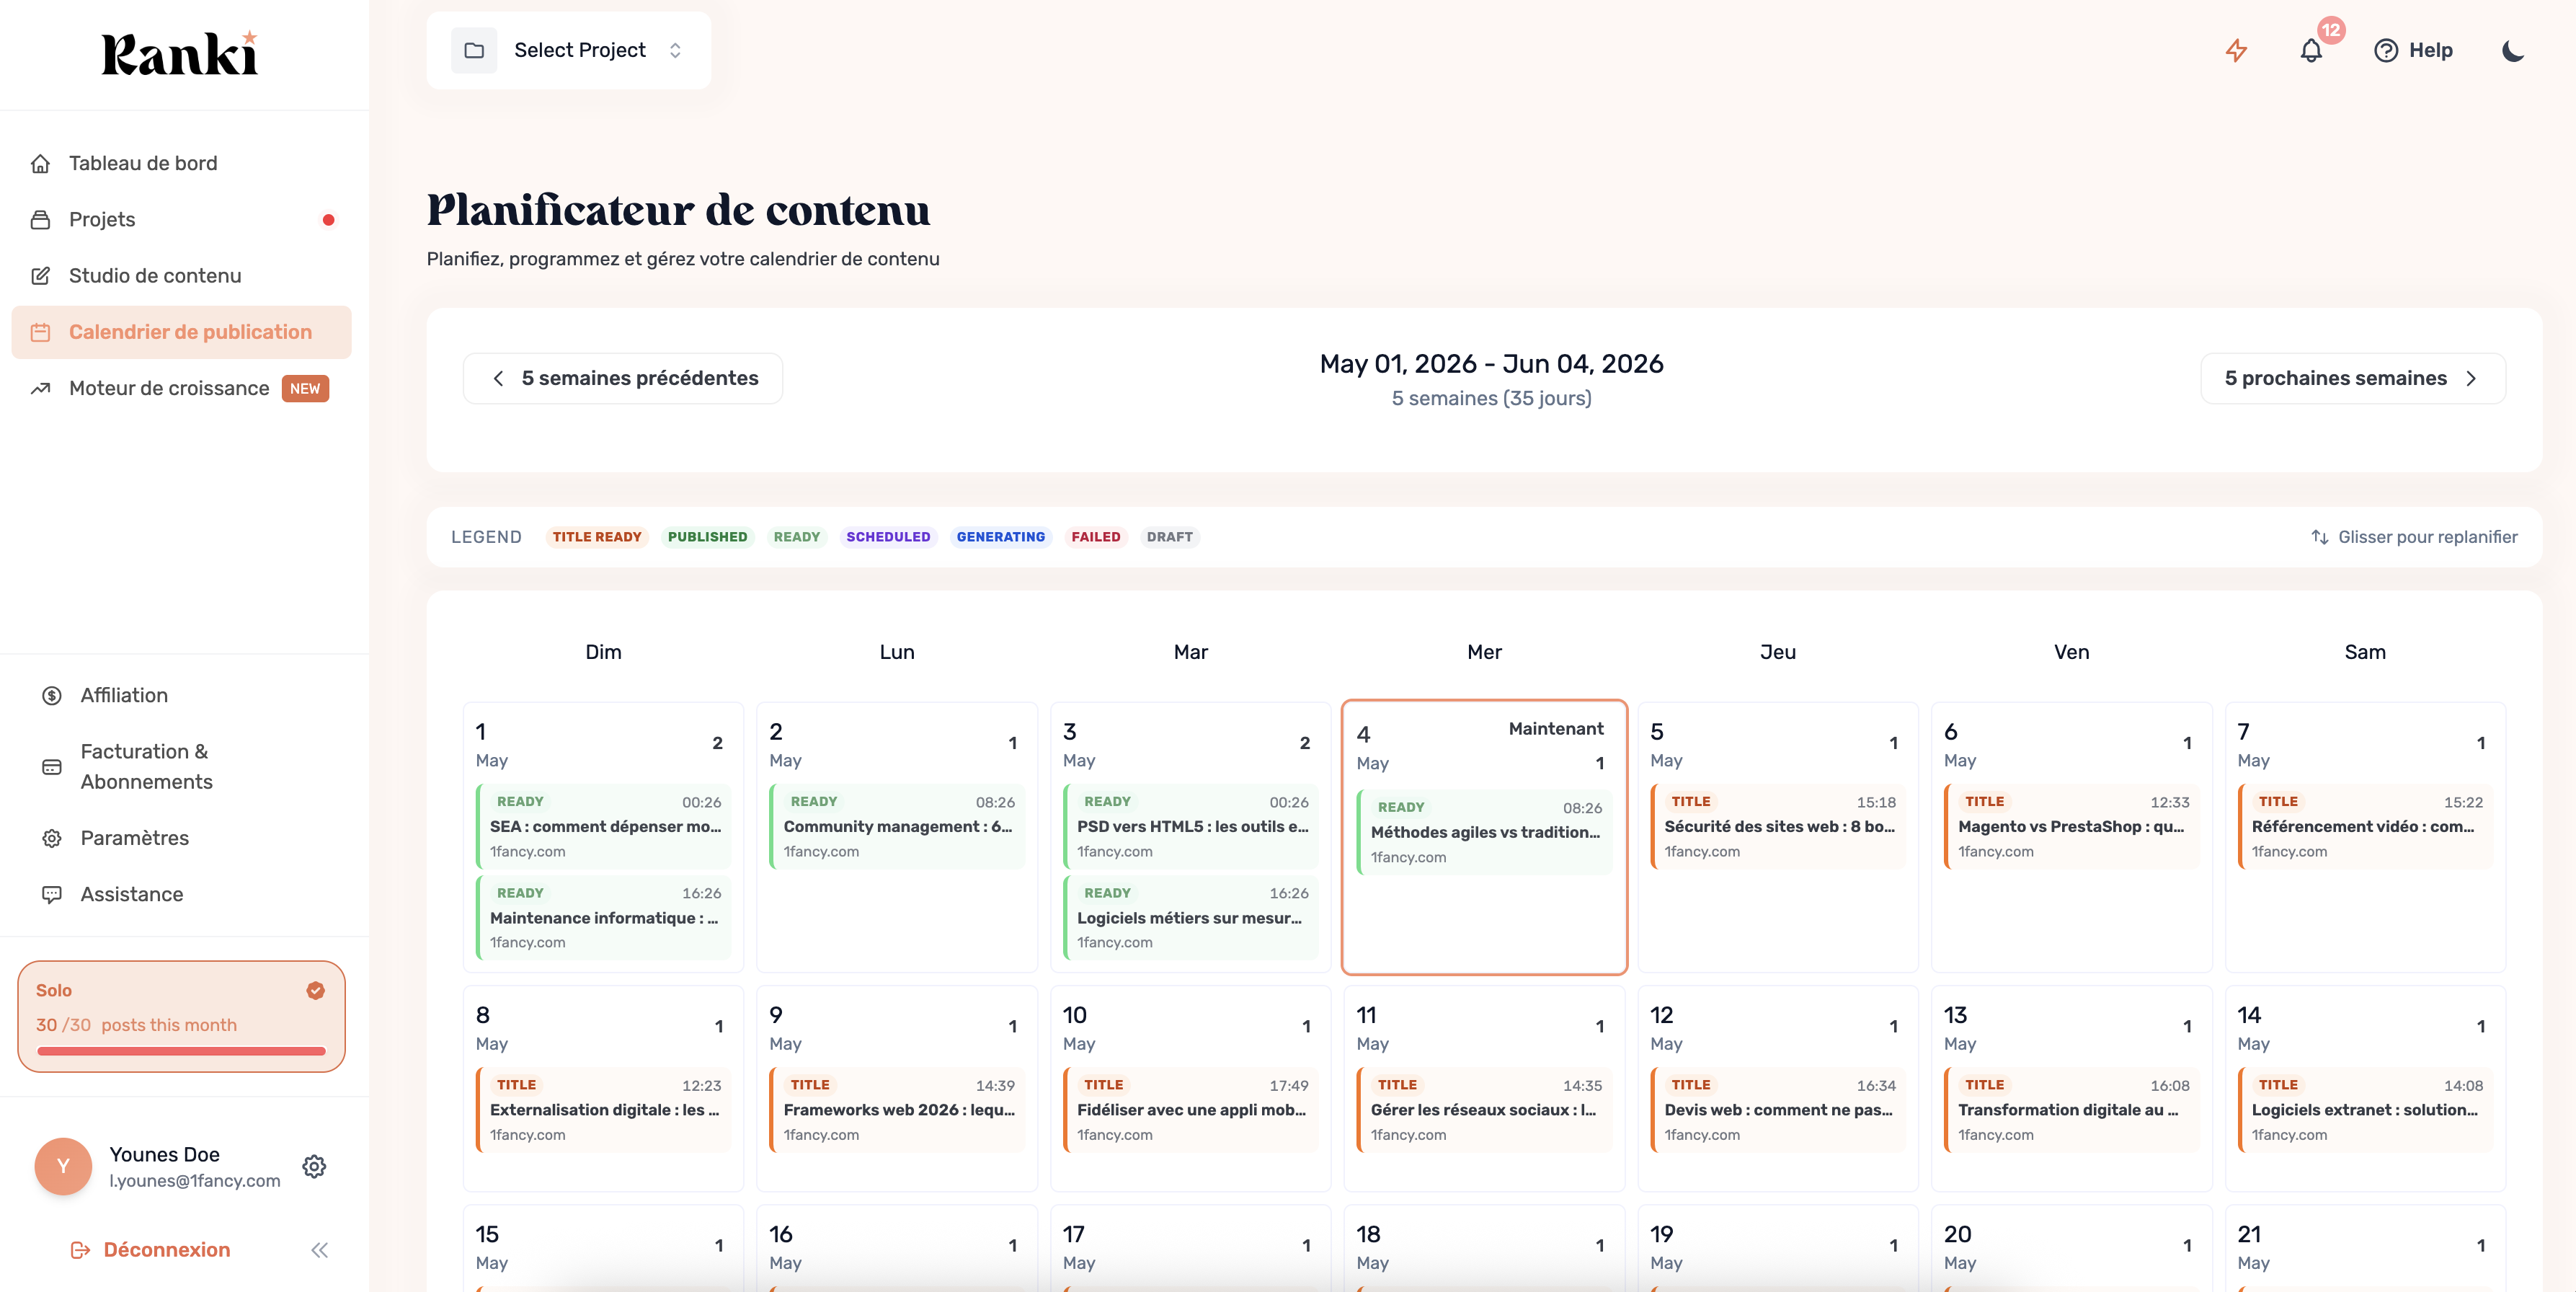
Task: Click the Solo plan usage card
Action: [x=181, y=1017]
